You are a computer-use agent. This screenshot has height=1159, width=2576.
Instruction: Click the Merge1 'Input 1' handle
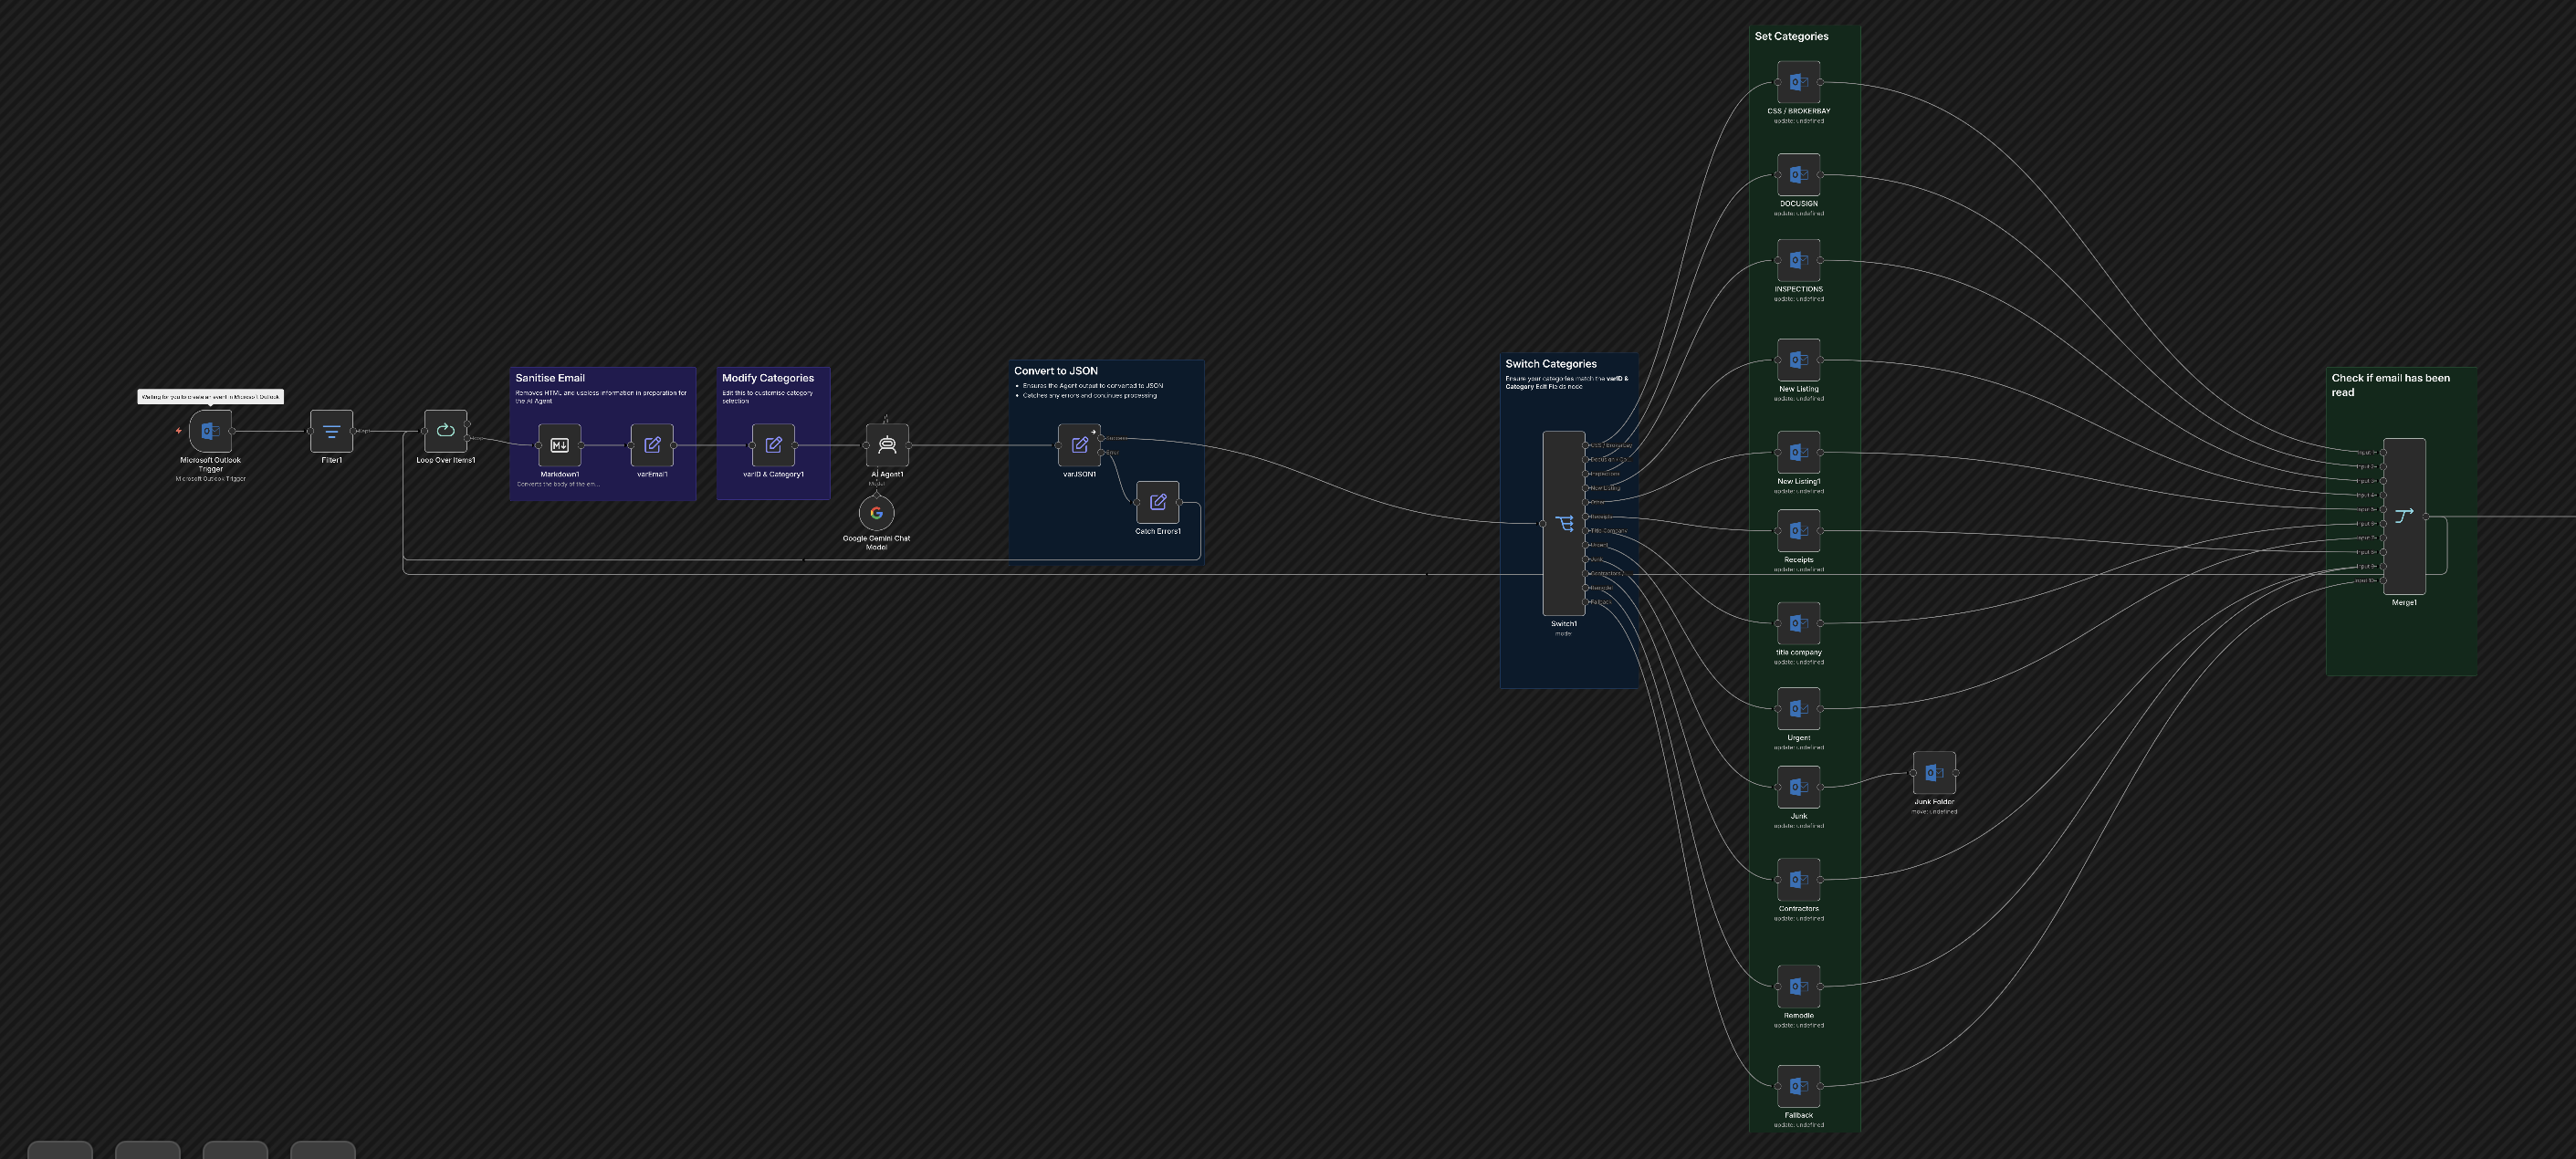(x=2384, y=453)
